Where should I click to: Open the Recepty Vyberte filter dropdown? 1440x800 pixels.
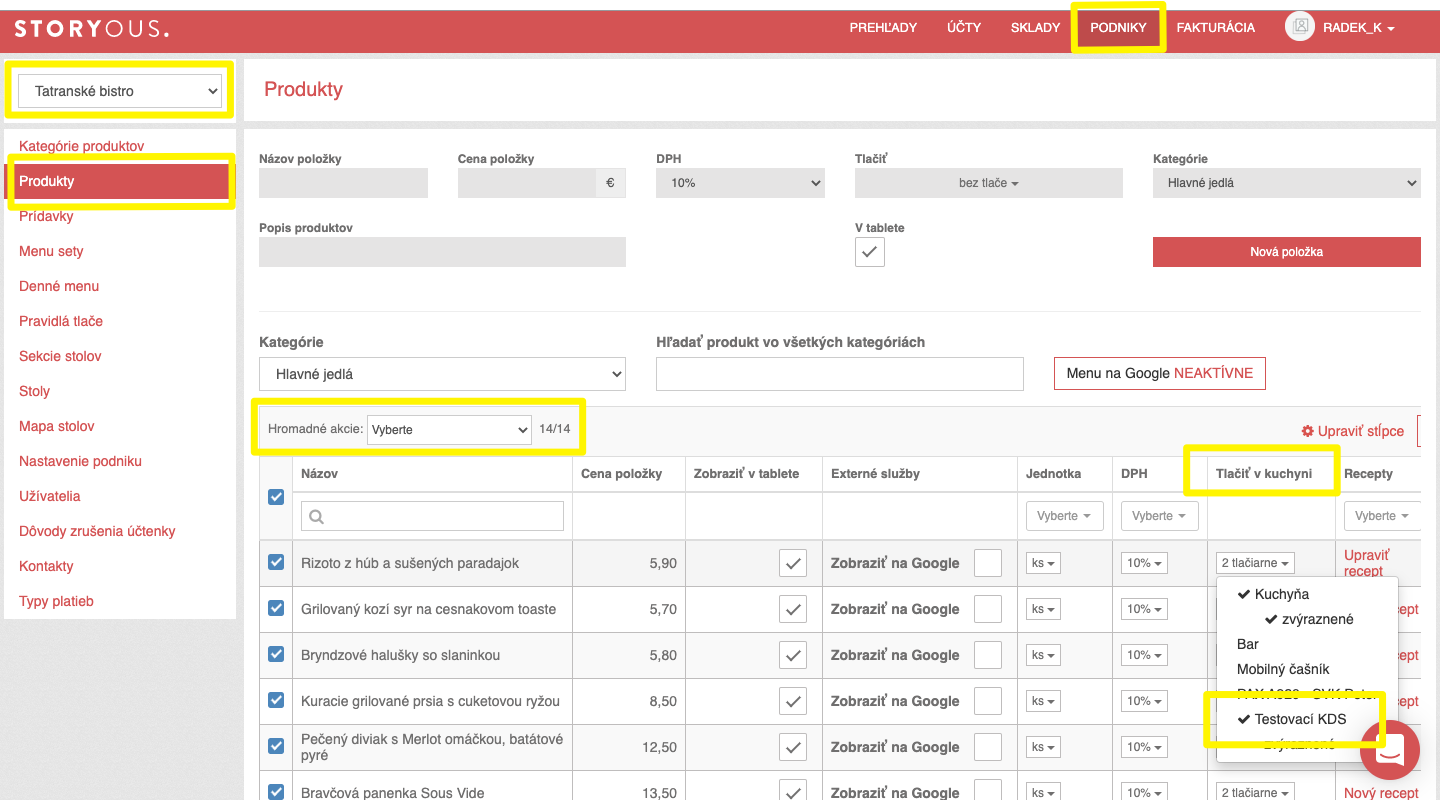point(1382,516)
